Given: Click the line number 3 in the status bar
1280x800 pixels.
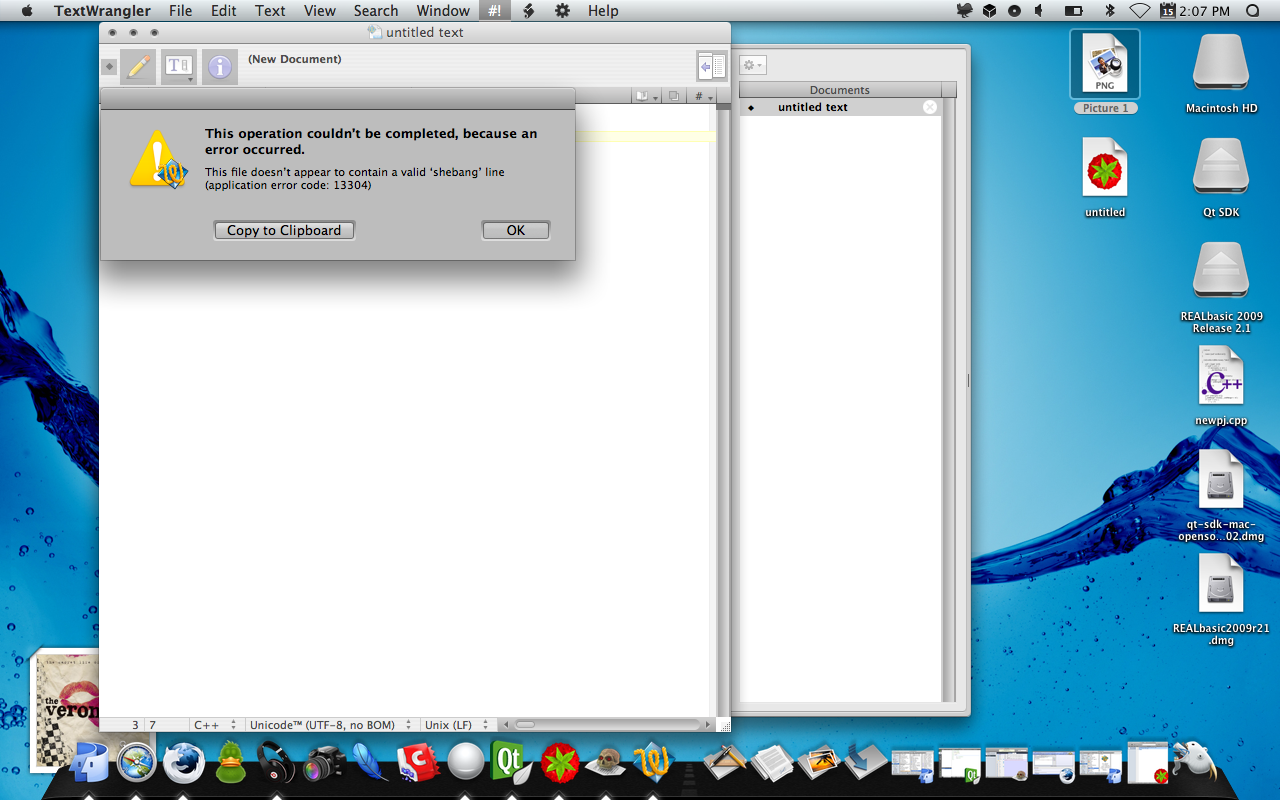Looking at the screenshot, I should 134,724.
